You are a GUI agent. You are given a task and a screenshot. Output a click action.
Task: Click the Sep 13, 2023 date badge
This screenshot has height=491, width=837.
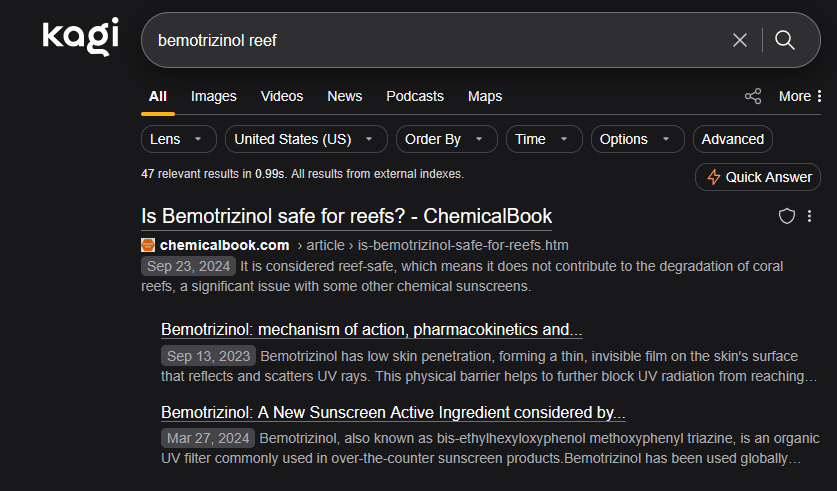click(209, 356)
